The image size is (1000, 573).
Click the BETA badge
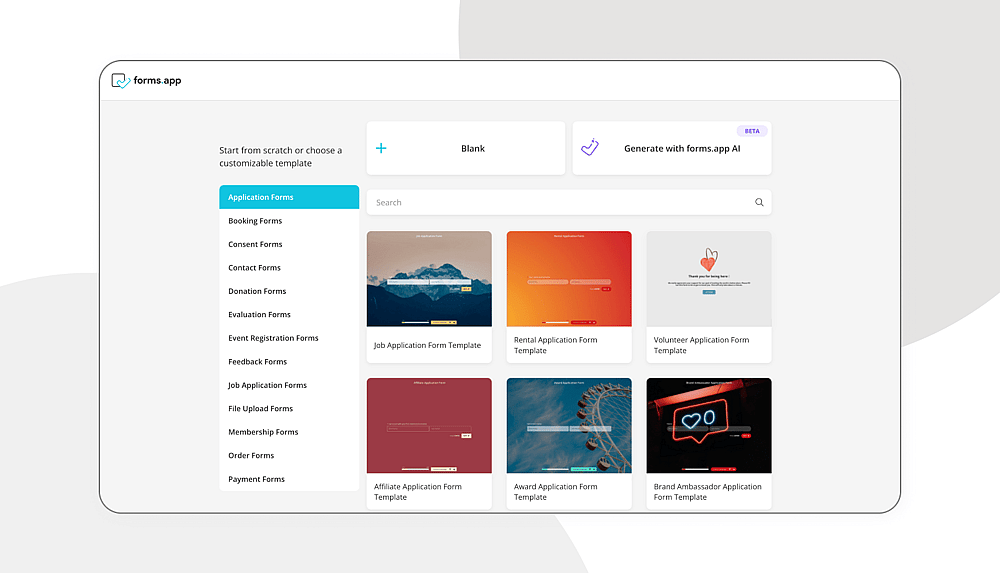tap(752, 131)
